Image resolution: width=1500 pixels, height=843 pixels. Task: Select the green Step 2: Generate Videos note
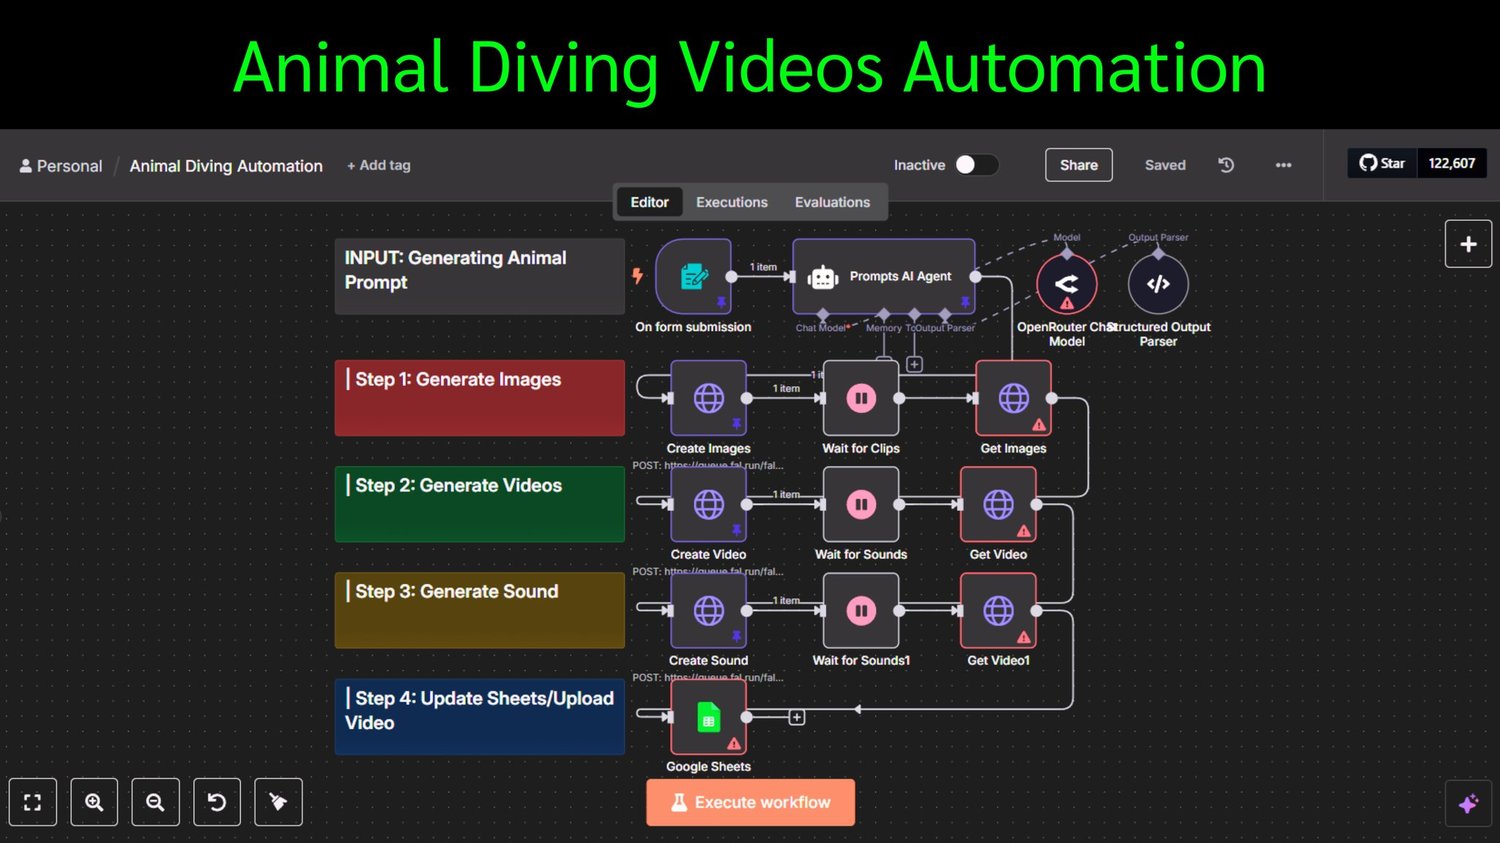pos(480,504)
